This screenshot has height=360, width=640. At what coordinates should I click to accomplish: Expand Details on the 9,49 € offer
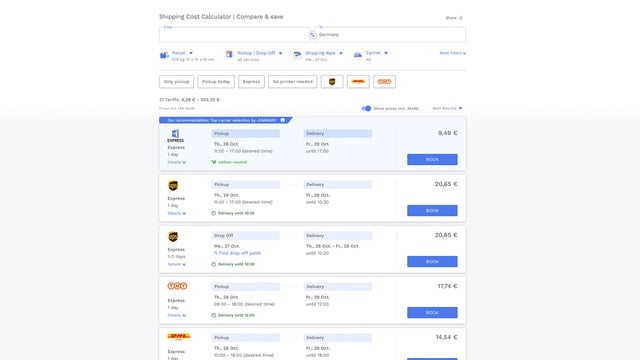[176, 162]
